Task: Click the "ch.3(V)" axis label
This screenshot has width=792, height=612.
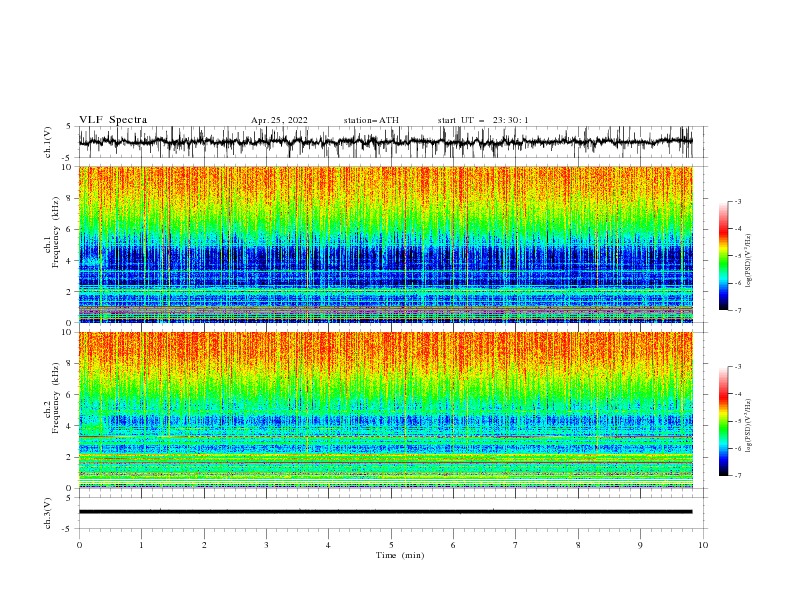Action: [x=48, y=513]
